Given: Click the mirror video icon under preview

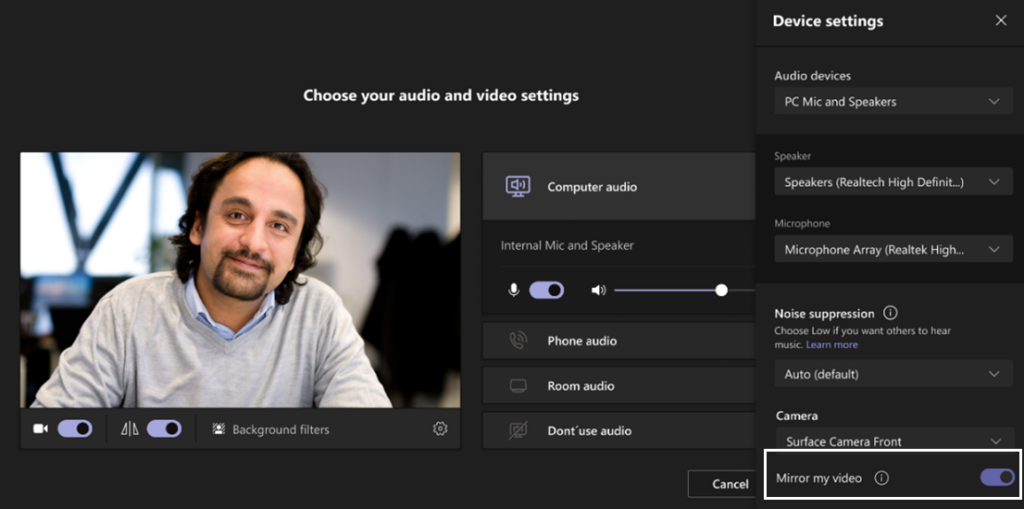Looking at the screenshot, I should 130,429.
